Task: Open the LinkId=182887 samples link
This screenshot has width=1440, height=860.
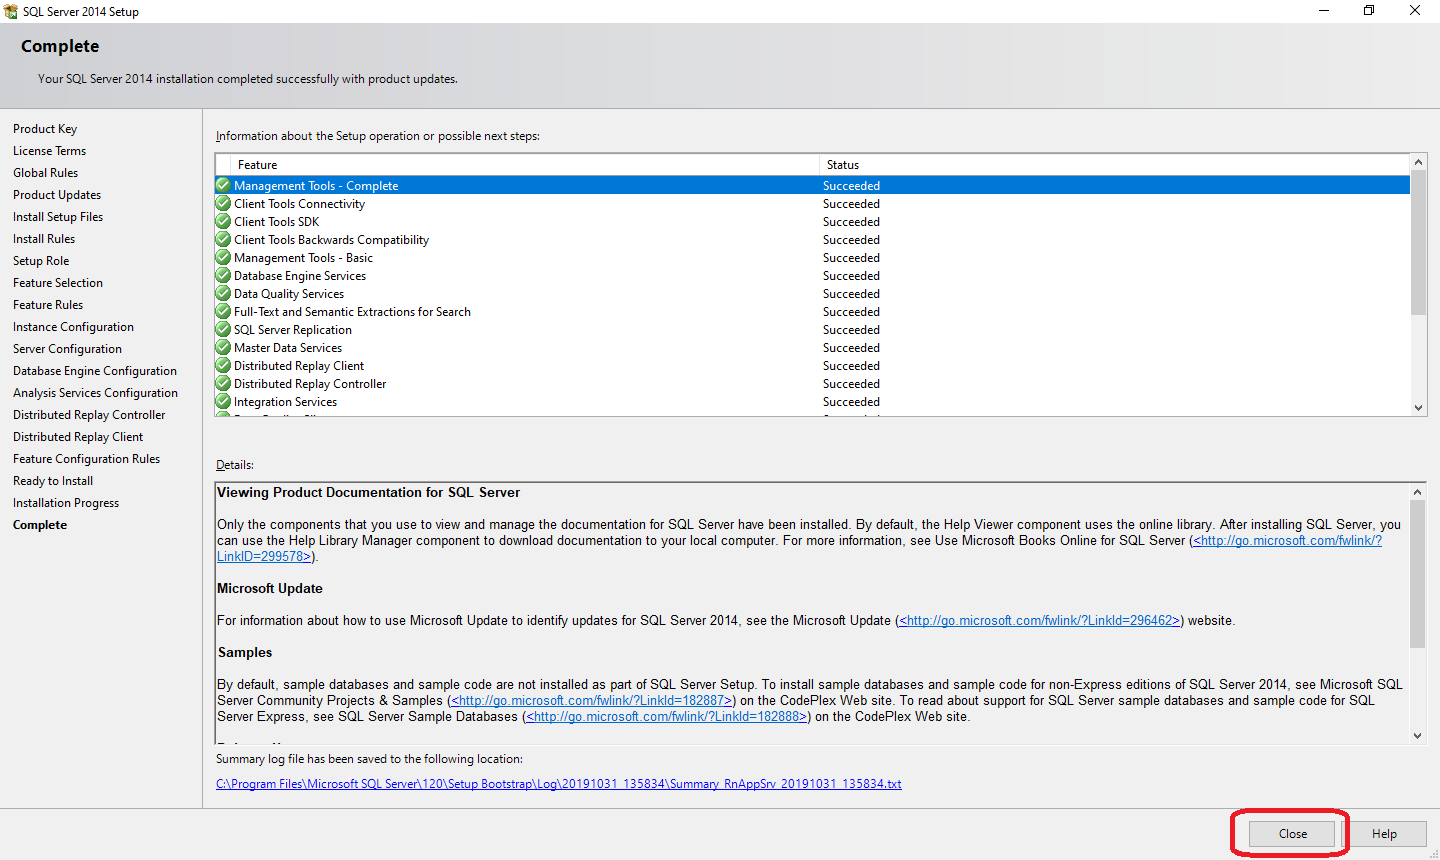Action: pos(592,701)
